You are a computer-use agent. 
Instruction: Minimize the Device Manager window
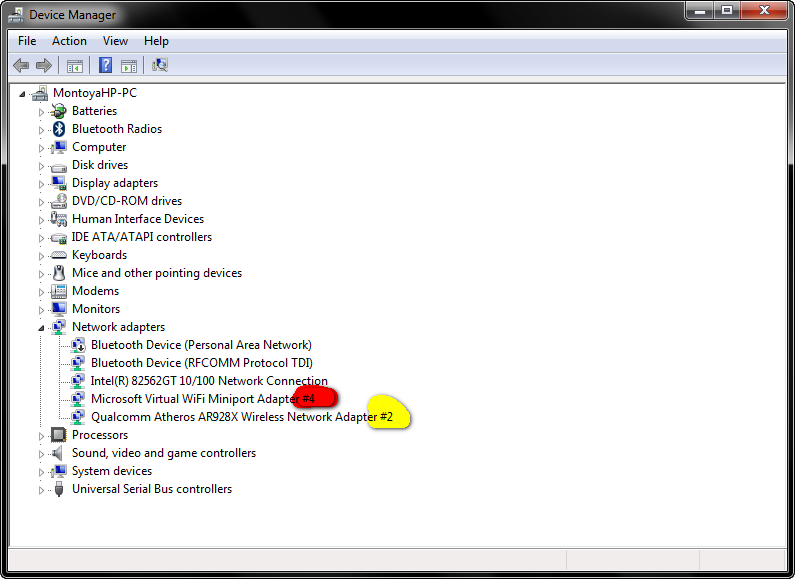click(700, 10)
